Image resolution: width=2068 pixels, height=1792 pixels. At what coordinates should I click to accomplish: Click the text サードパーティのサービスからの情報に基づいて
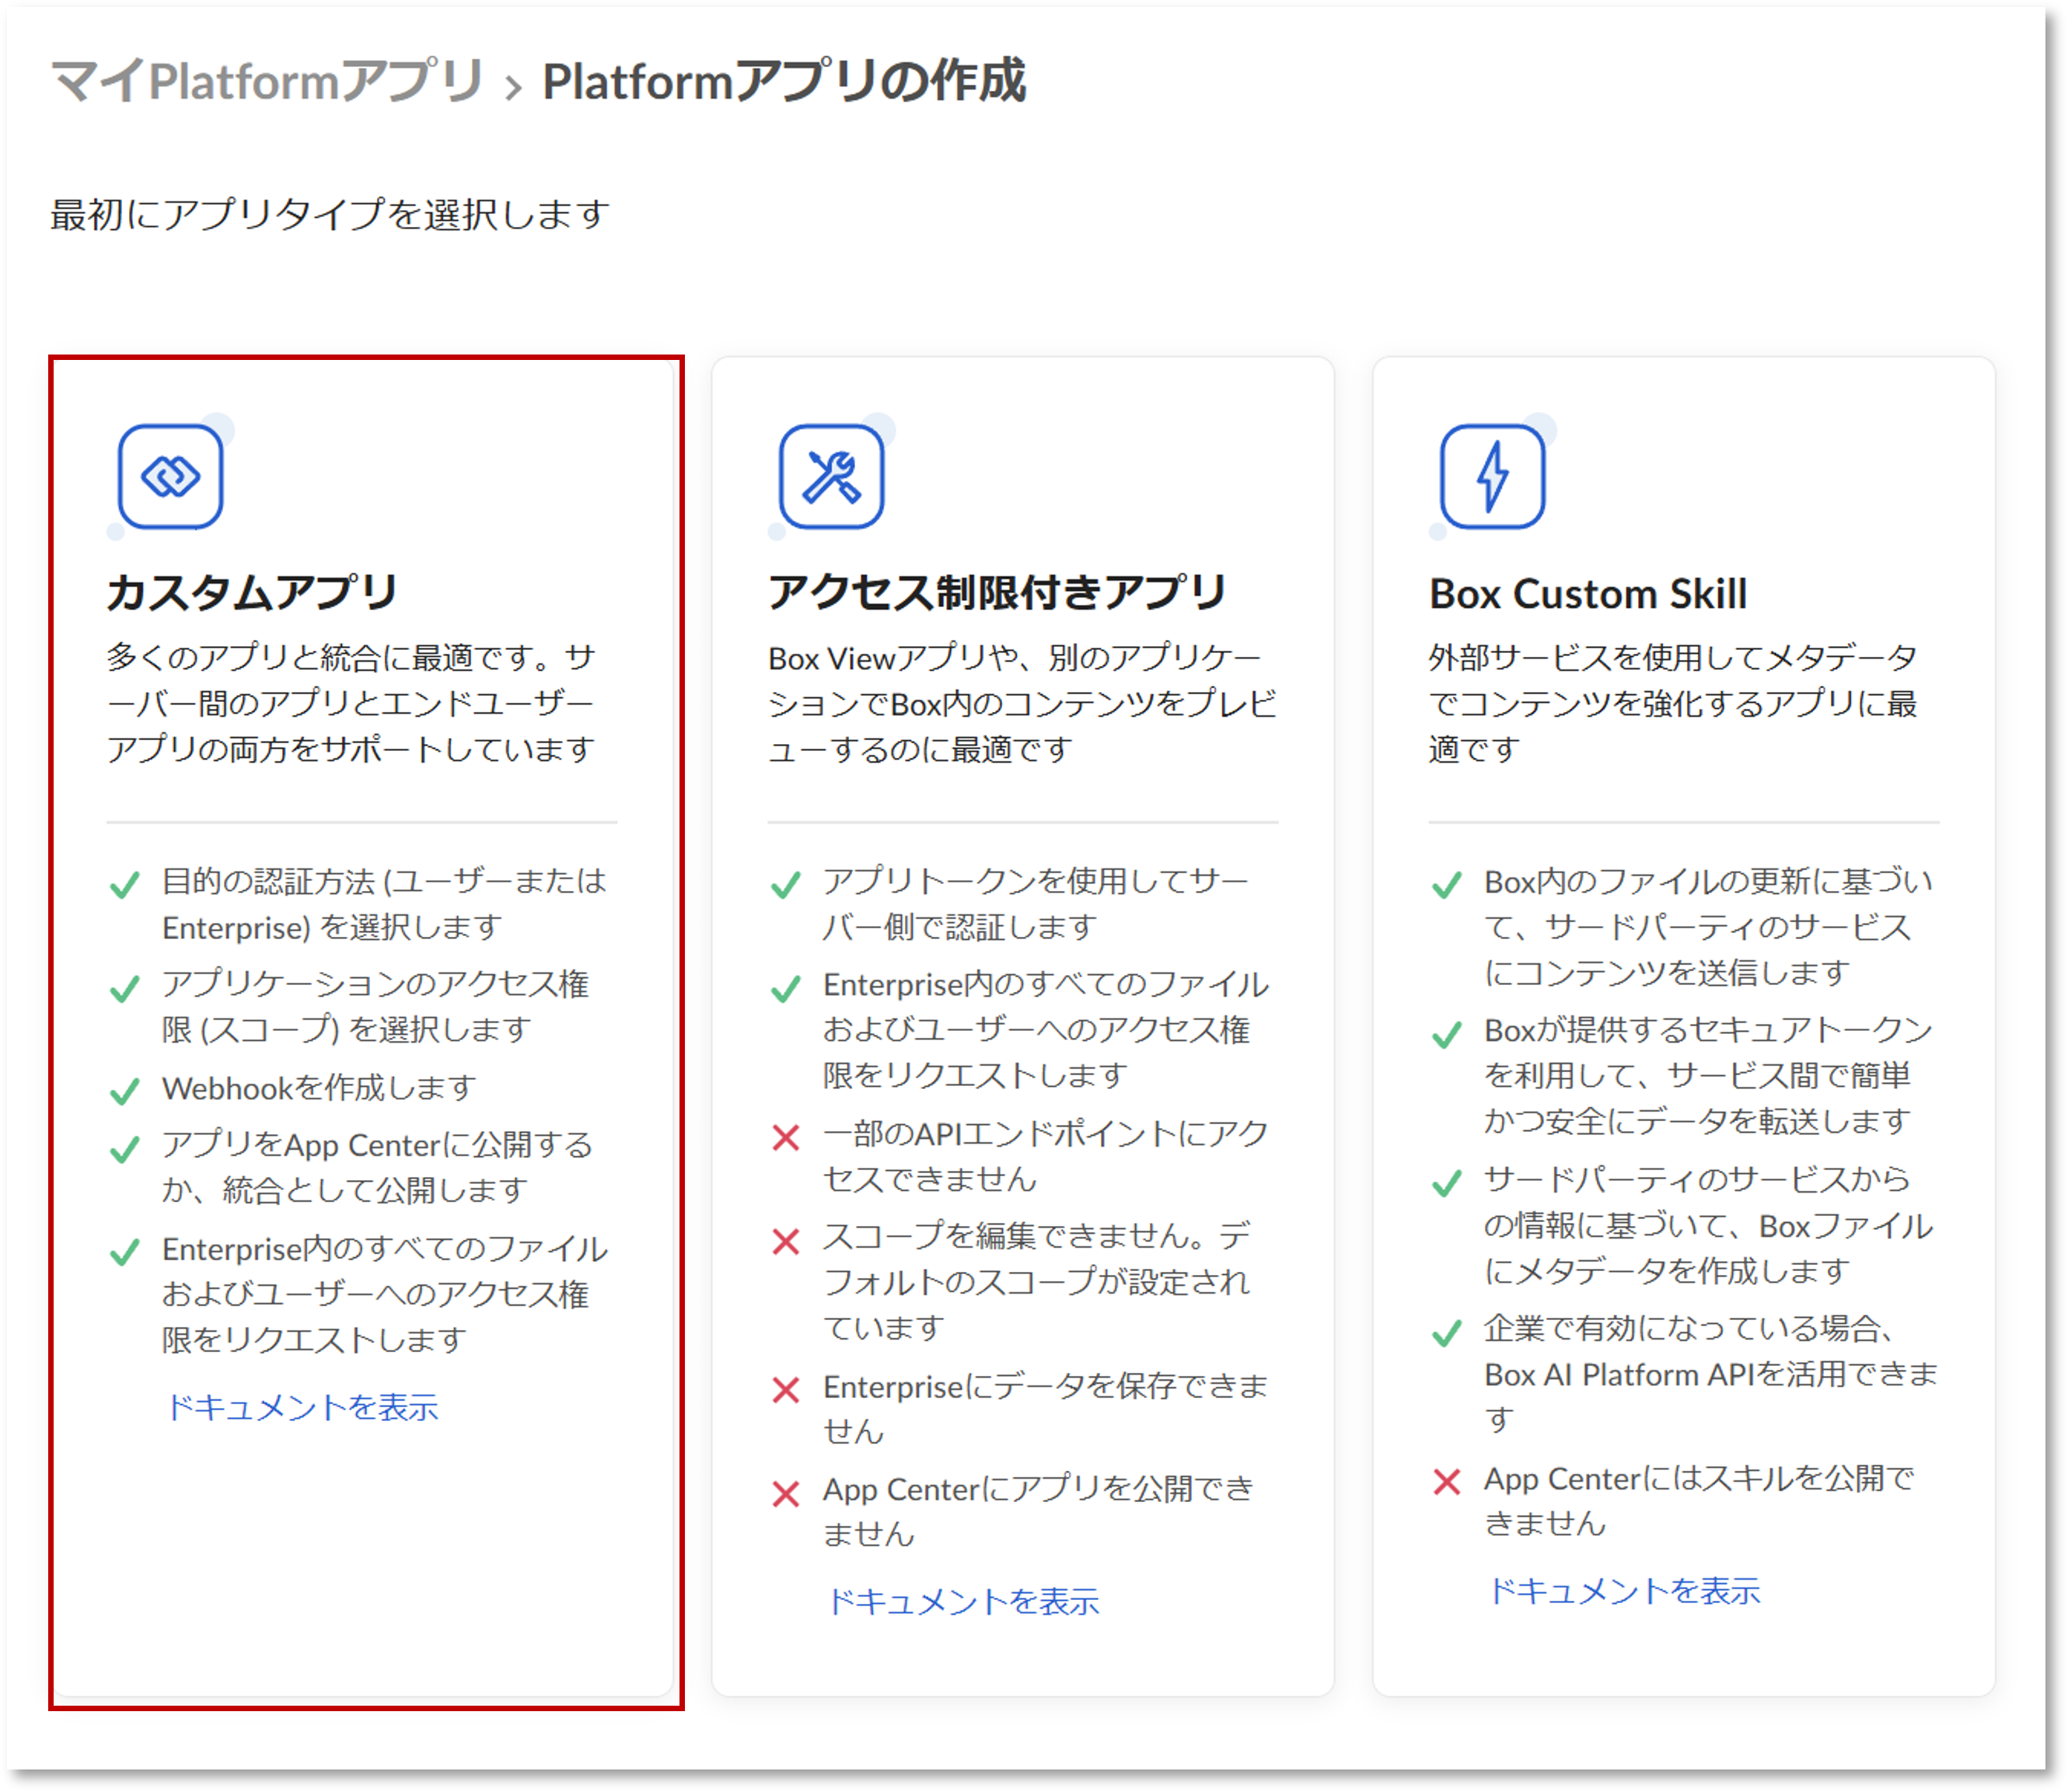click(x=1708, y=1225)
